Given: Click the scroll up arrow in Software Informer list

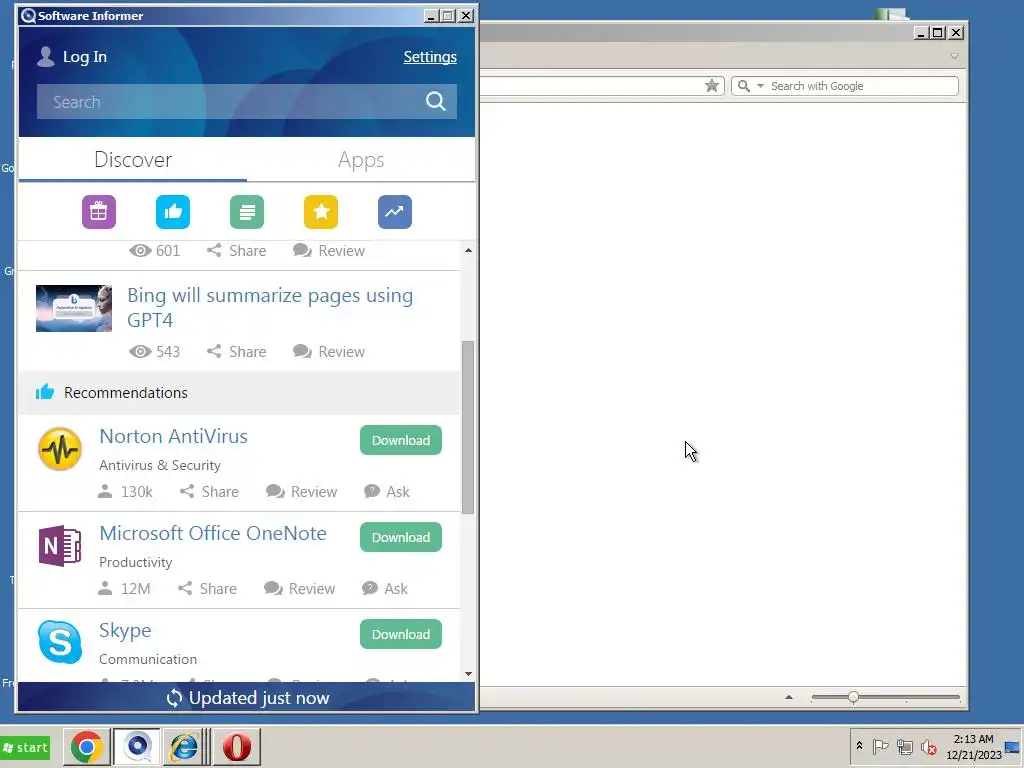Looking at the screenshot, I should pos(468,251).
